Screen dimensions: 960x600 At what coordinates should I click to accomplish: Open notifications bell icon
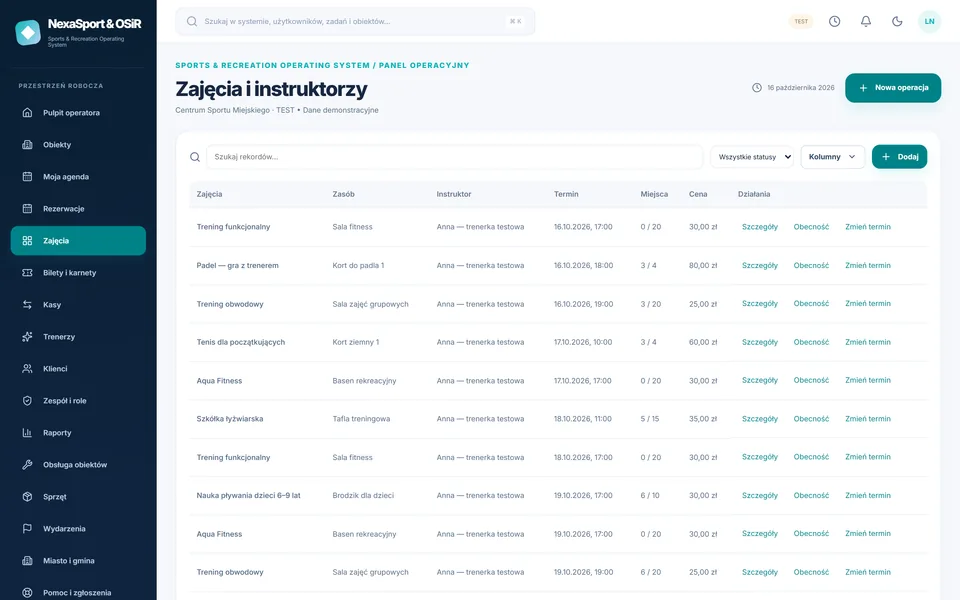coord(866,21)
